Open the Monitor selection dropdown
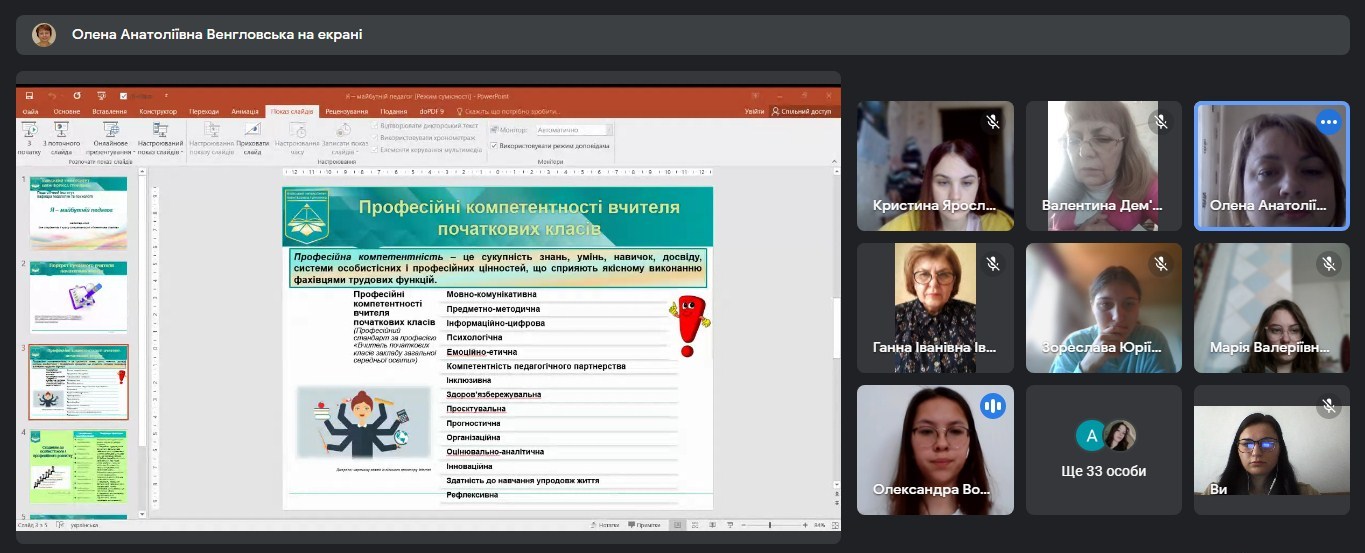This screenshot has height=553, width=1365. coord(572,130)
